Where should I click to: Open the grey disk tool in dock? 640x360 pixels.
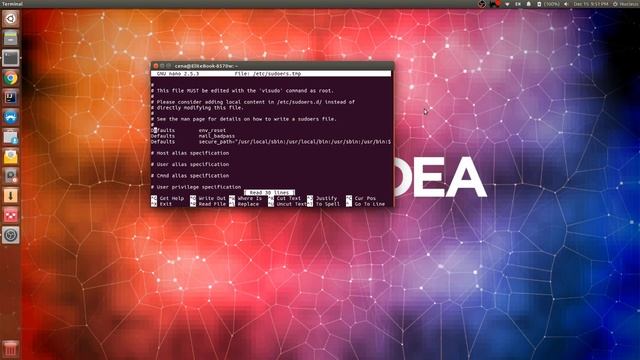(11, 176)
